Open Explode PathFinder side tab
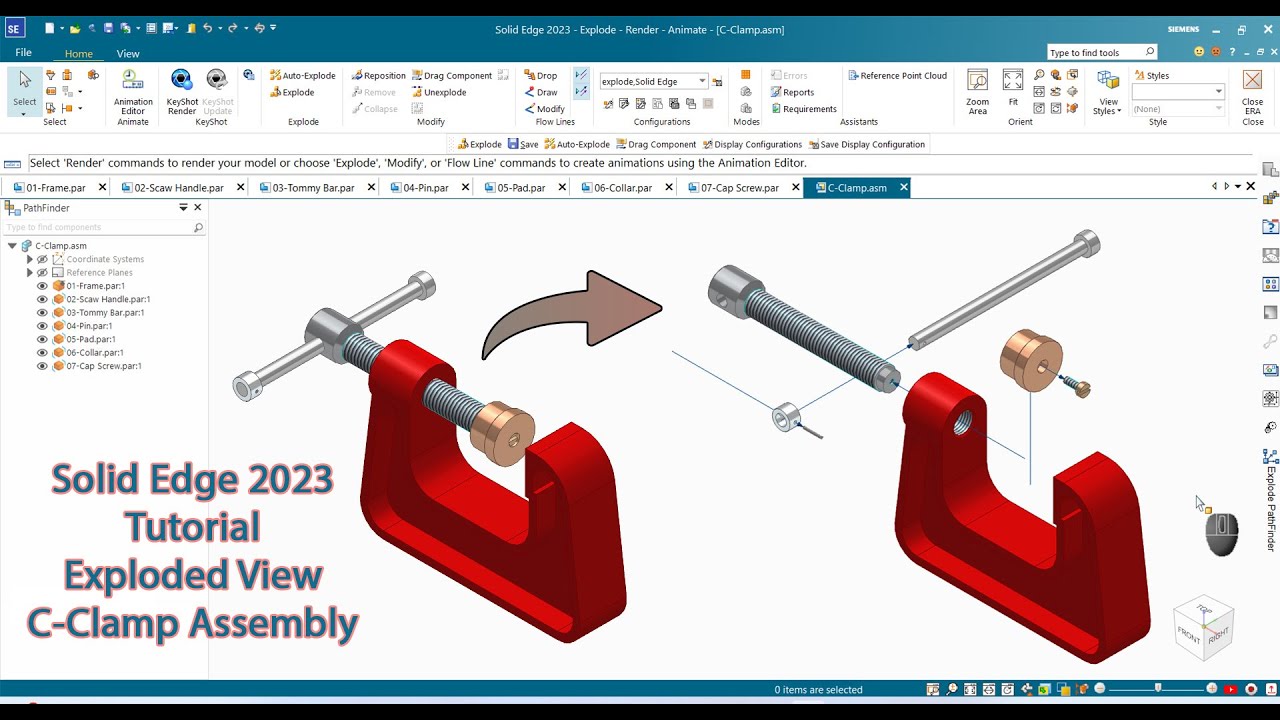 pyautogui.click(x=1271, y=500)
